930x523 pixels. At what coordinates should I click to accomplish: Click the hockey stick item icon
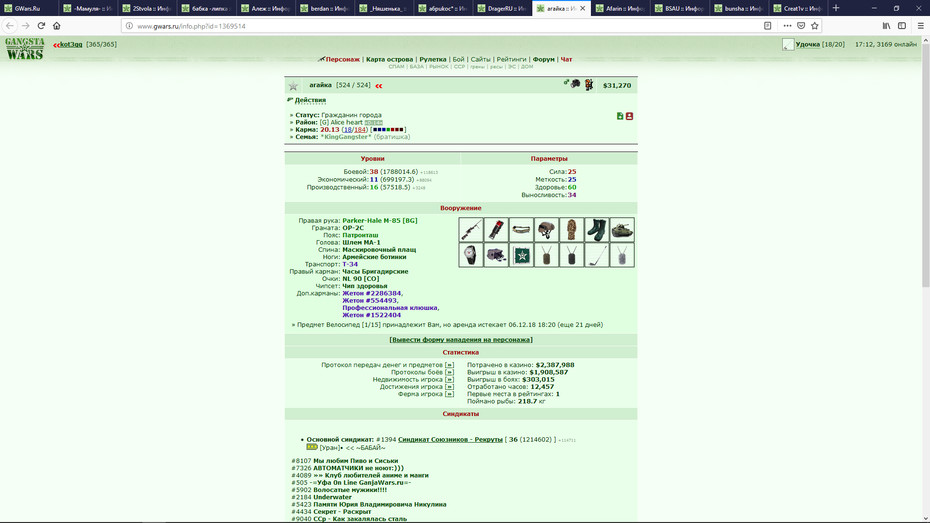click(x=597, y=255)
